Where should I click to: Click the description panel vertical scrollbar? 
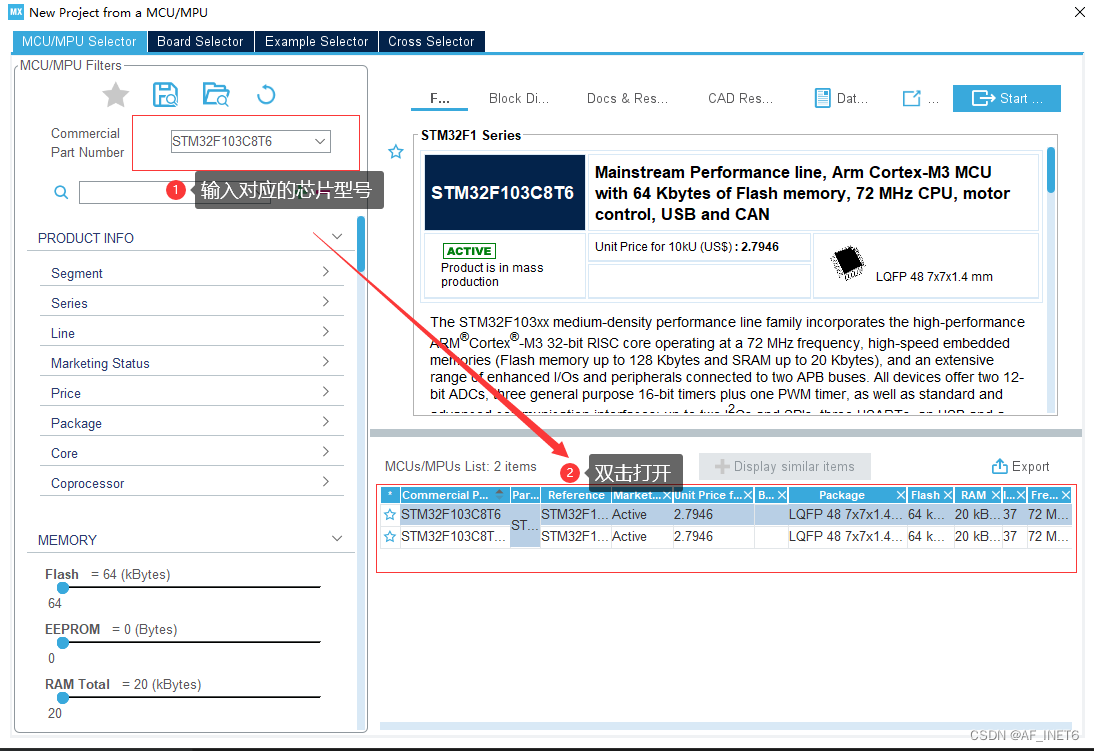(x=1051, y=170)
